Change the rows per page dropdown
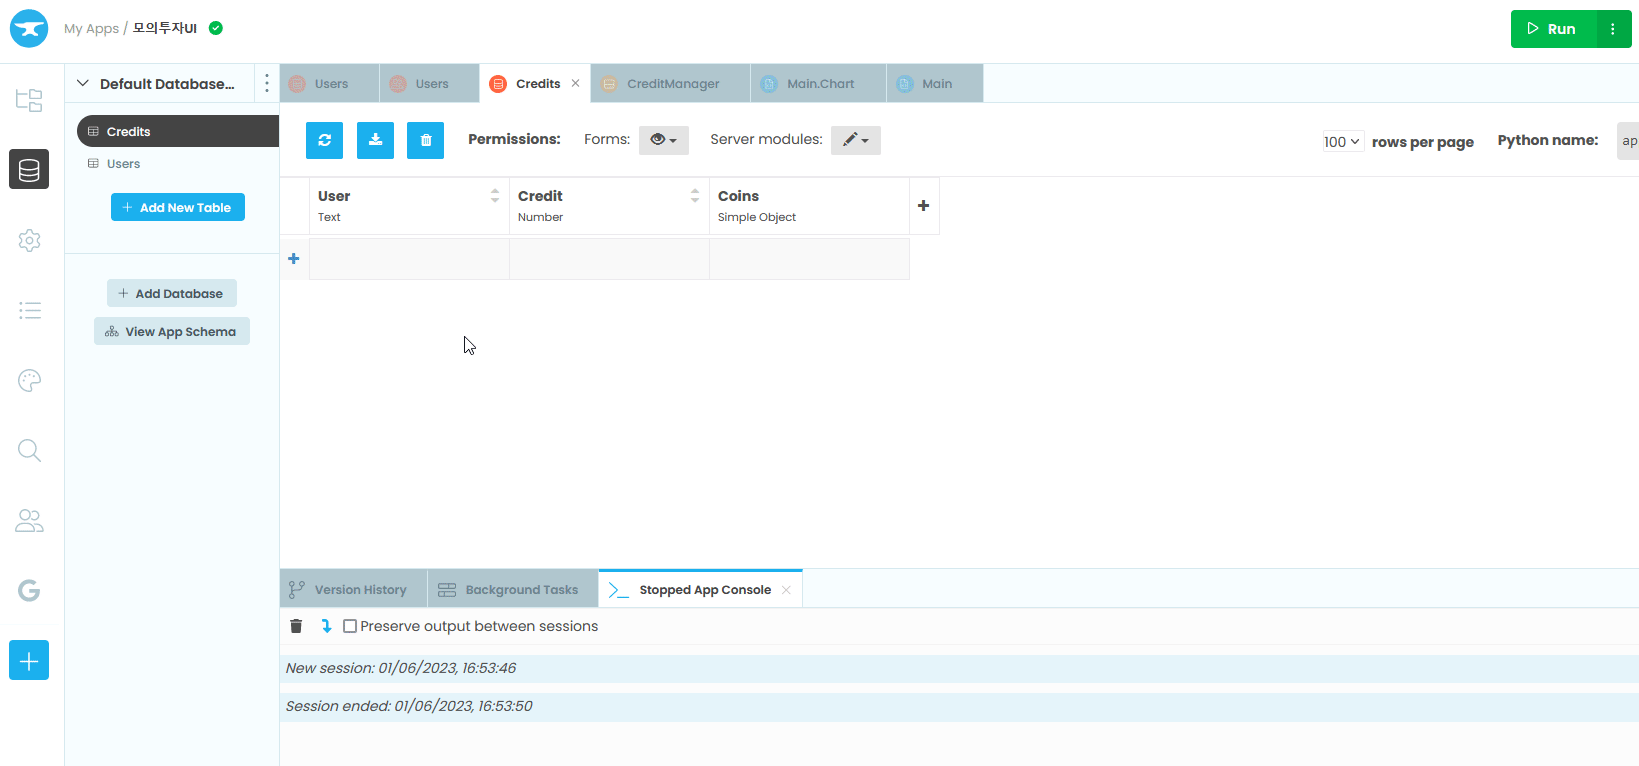Viewport: 1639px width, 766px height. 1342,141
